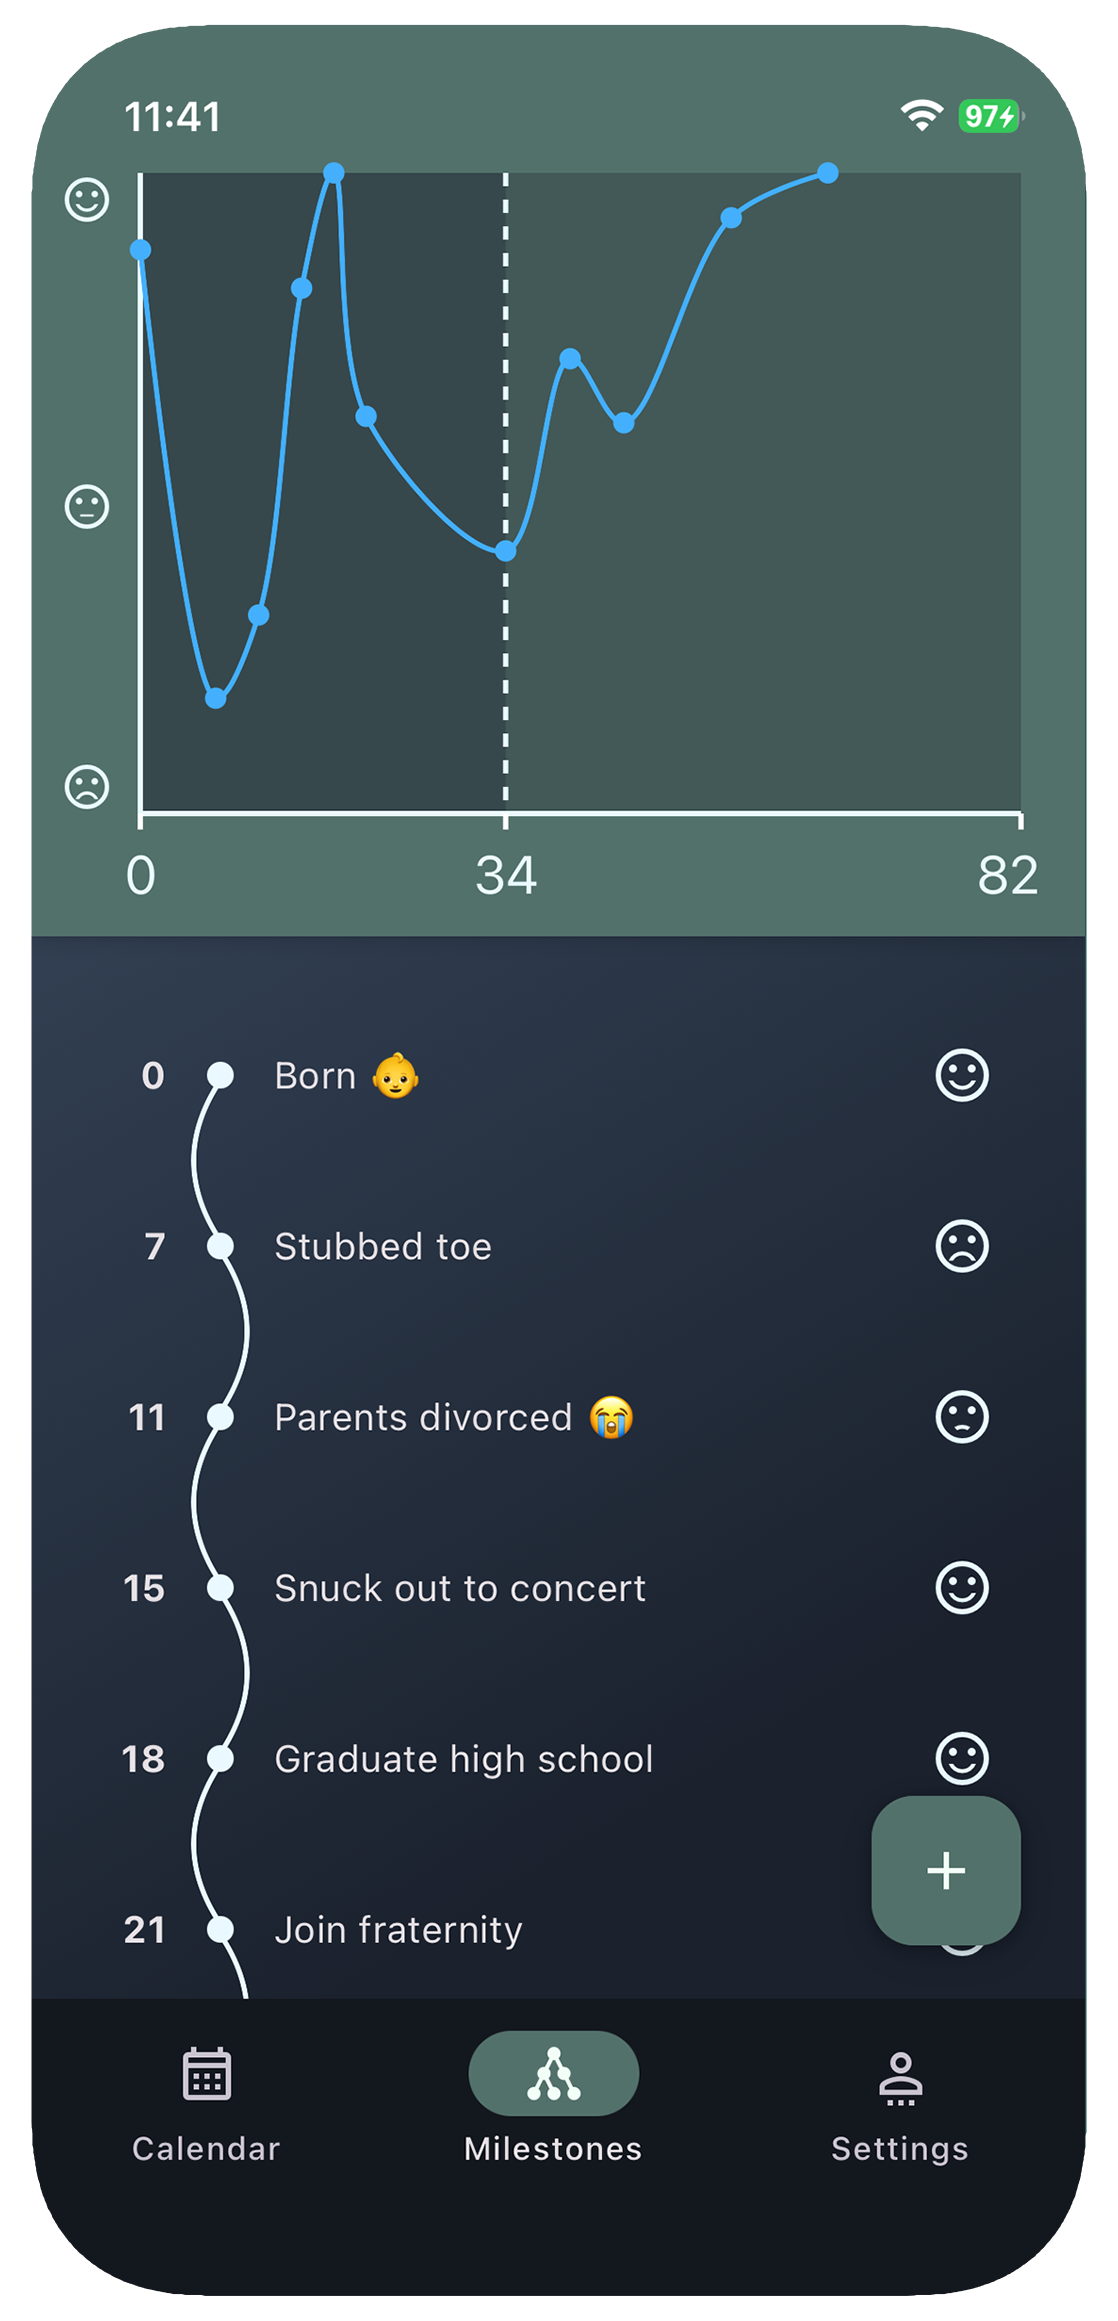Screen dimensions: 1118x2321
Task: Click the happy face icon beside Graduate high school
Action: 962,1759
